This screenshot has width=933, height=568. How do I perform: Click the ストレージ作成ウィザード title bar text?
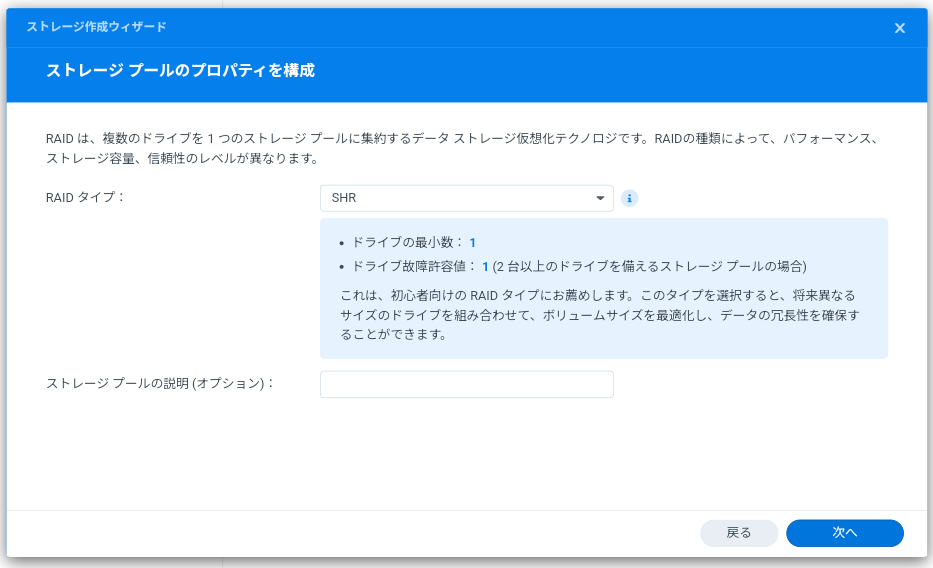click(x=96, y=27)
